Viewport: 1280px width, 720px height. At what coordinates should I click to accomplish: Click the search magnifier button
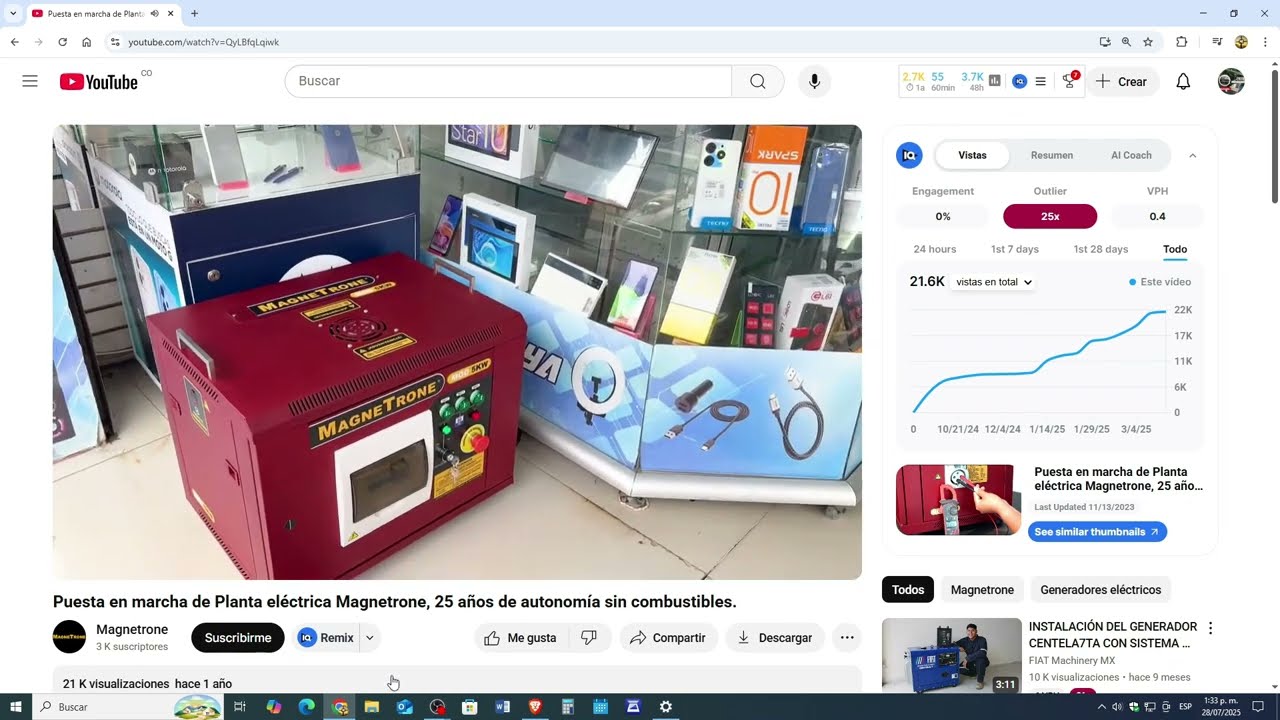tap(758, 81)
